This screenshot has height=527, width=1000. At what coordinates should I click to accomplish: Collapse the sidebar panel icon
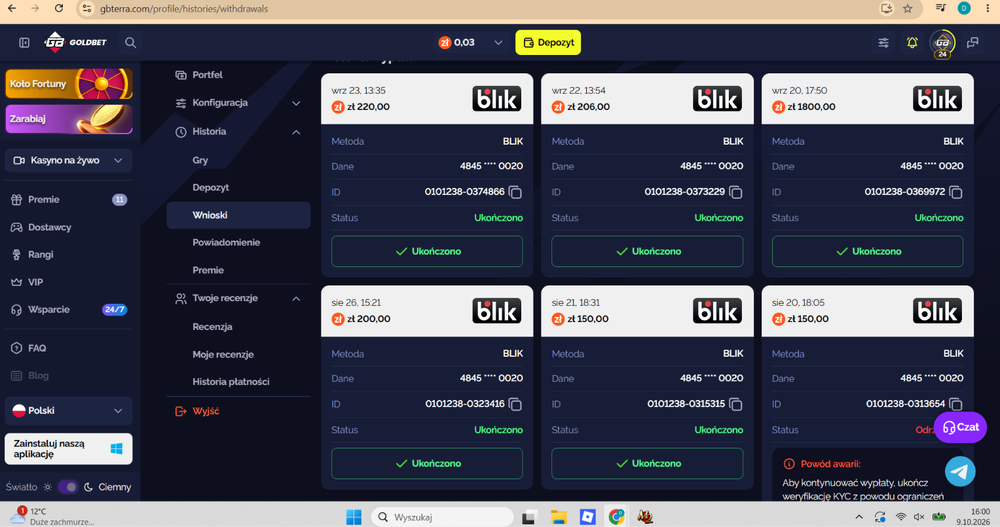click(24, 43)
